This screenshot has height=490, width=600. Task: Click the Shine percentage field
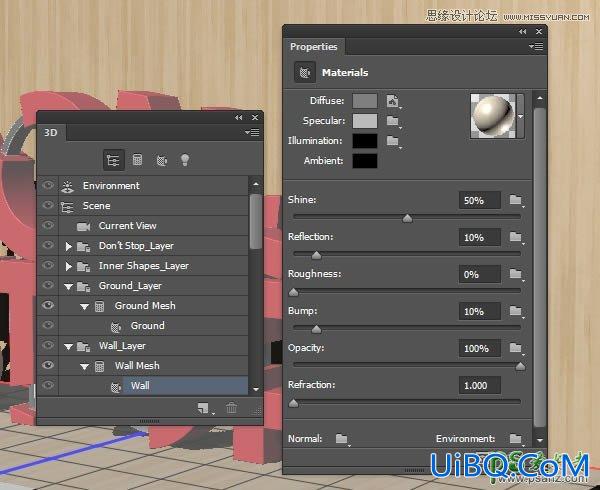tap(480, 200)
